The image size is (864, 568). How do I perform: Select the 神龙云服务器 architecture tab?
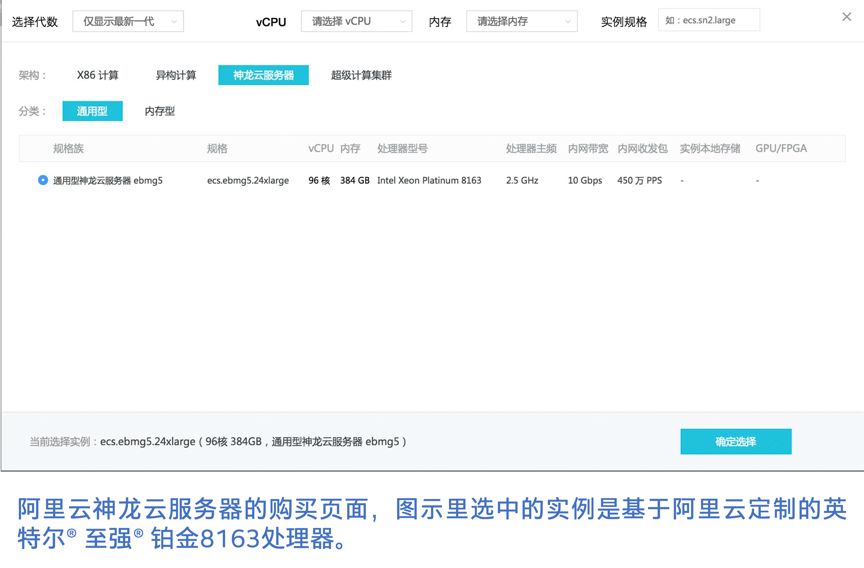coord(263,75)
